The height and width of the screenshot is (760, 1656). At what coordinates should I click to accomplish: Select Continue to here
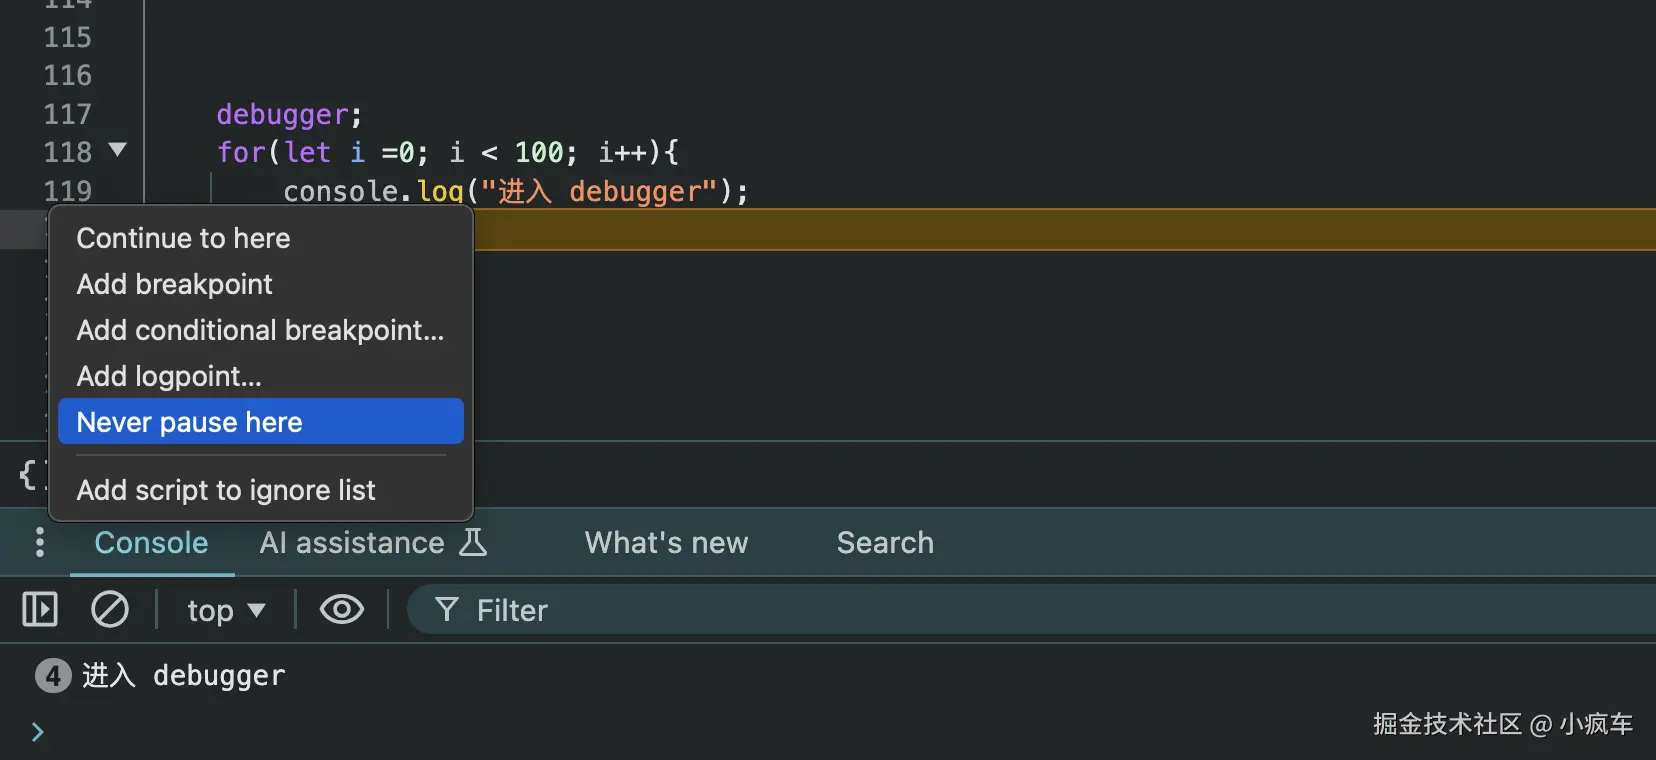tap(183, 238)
